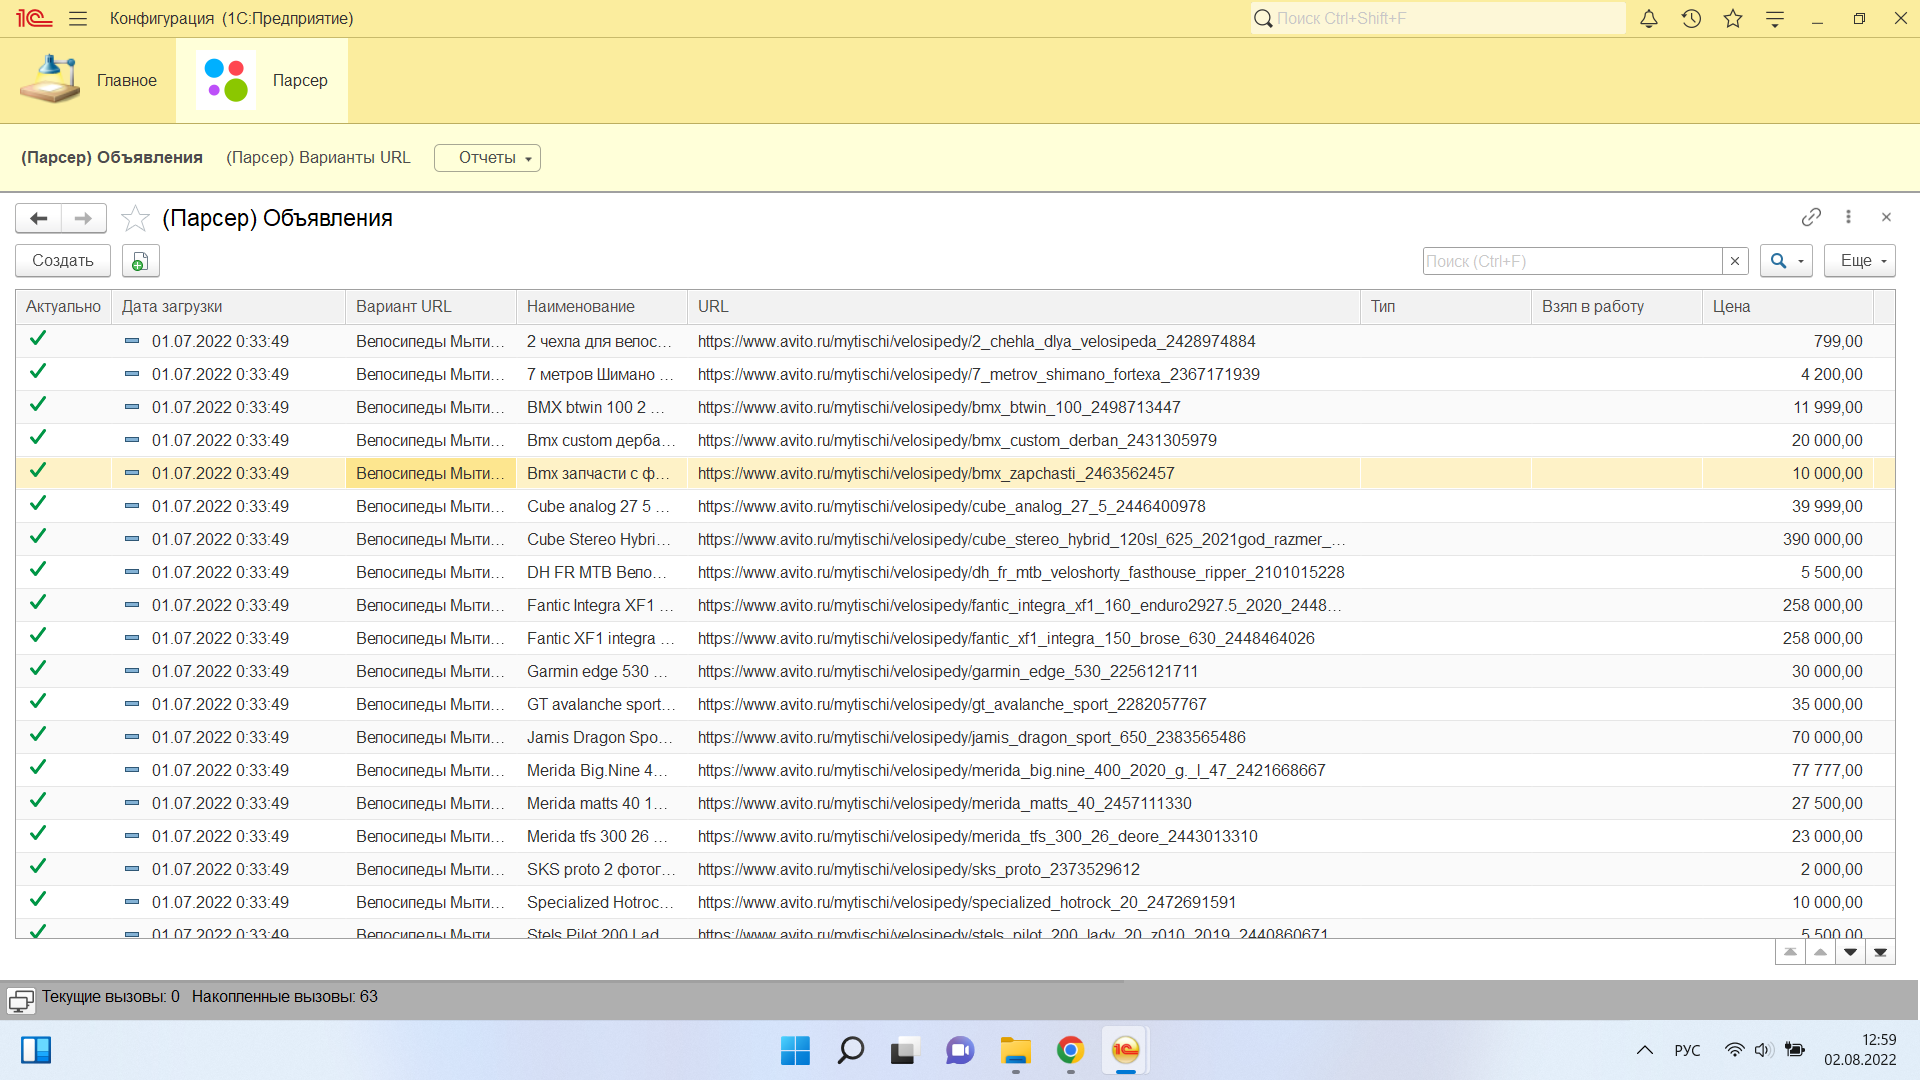Open the history clock icon
Viewport: 1920px width, 1080px height.
click(1691, 18)
